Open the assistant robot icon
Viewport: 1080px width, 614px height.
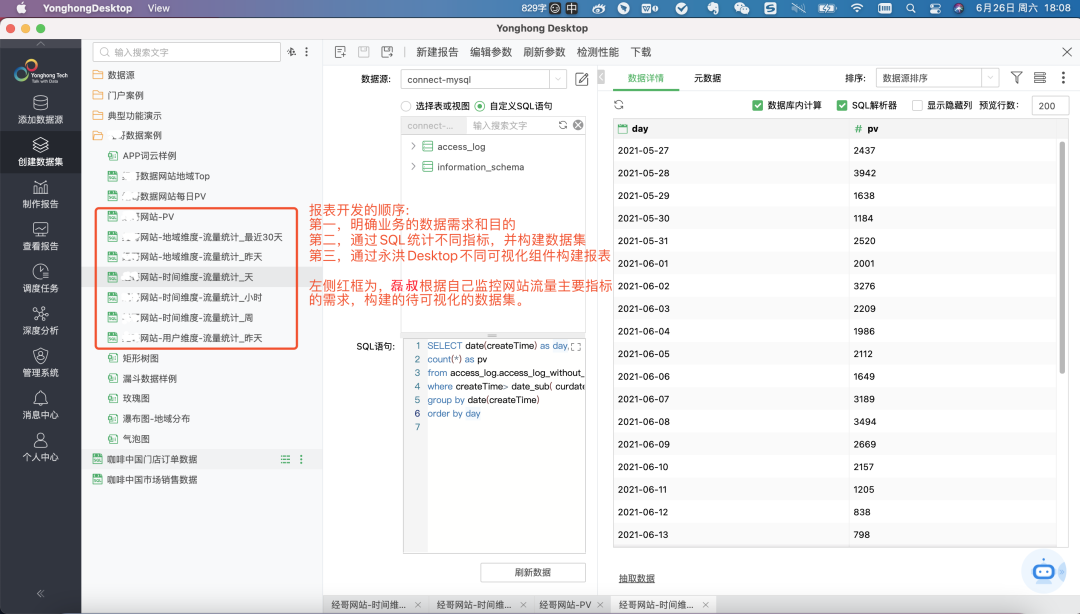tap(1043, 571)
